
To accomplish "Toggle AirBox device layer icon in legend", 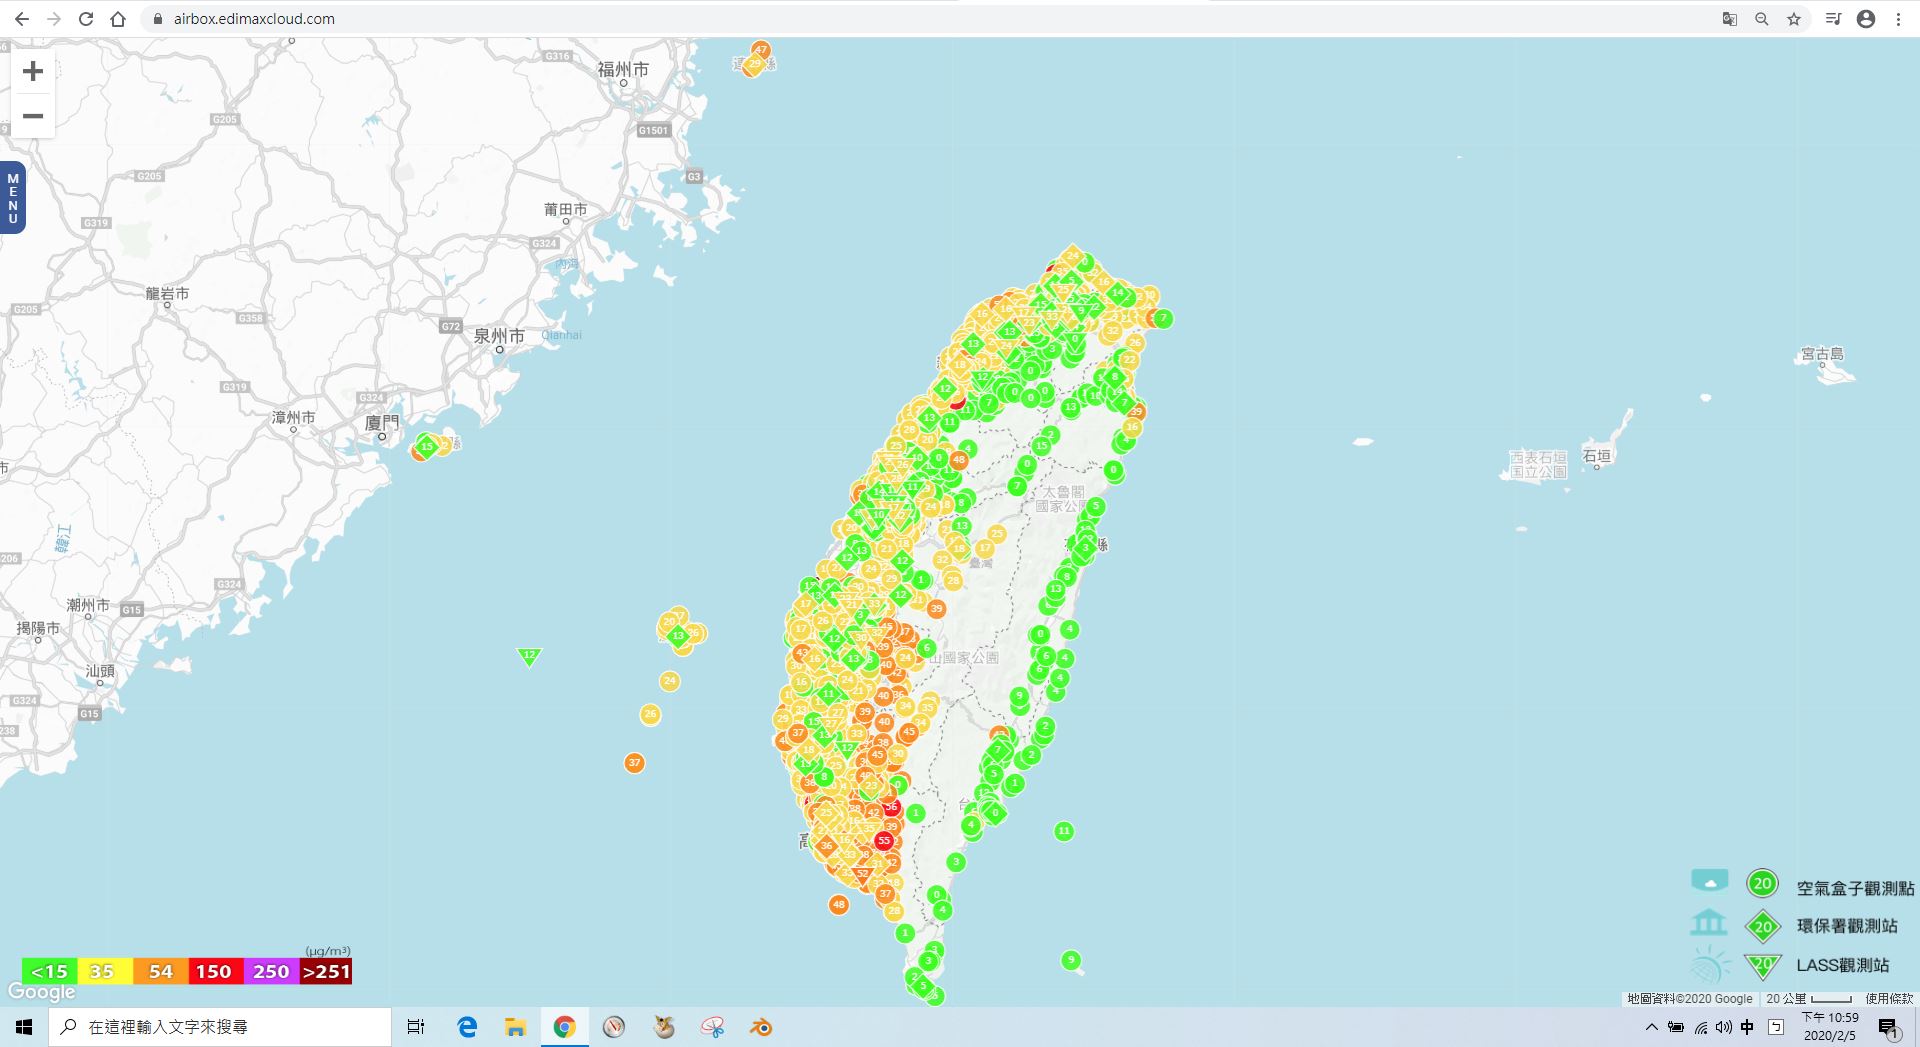I will (1710, 881).
